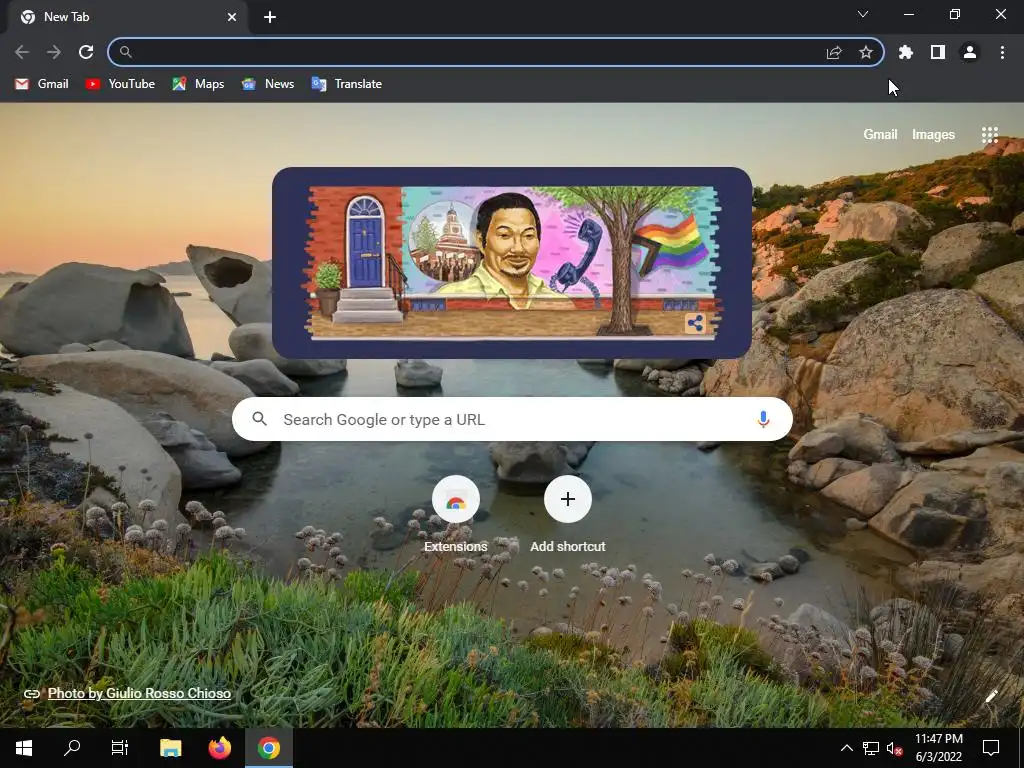Open the Extensions puzzle piece menu
The height and width of the screenshot is (768, 1024).
pyautogui.click(x=906, y=52)
